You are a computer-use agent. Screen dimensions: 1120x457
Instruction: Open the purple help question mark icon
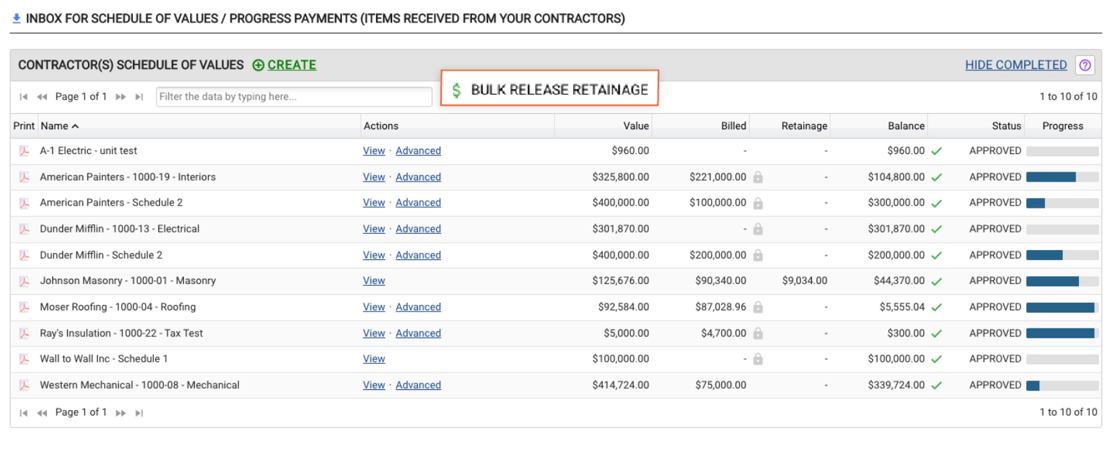coord(1085,65)
